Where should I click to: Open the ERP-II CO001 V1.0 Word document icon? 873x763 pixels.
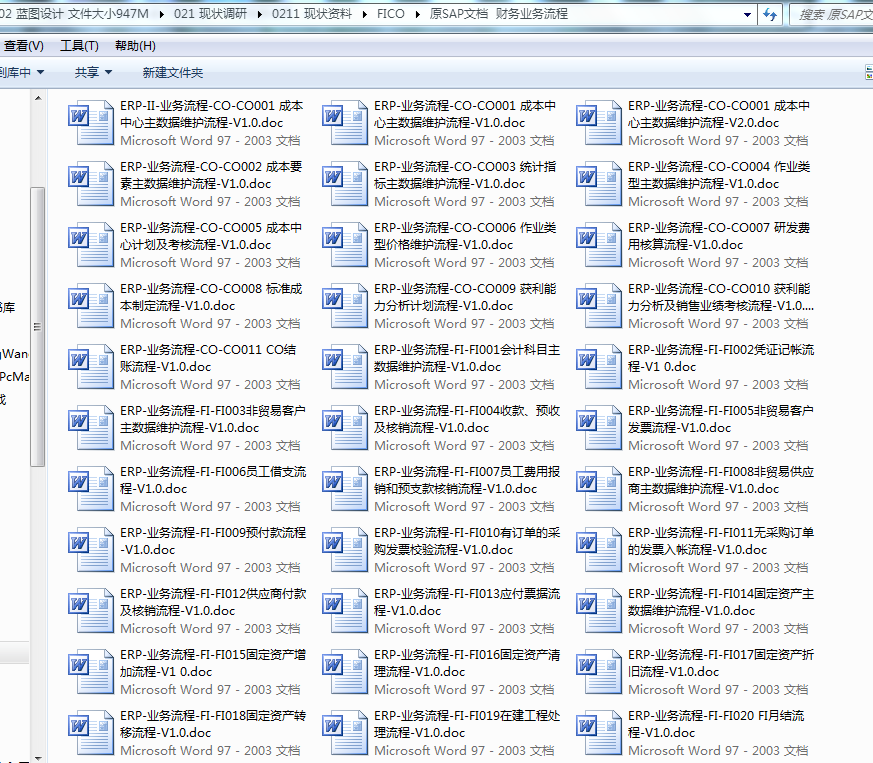tap(91, 122)
